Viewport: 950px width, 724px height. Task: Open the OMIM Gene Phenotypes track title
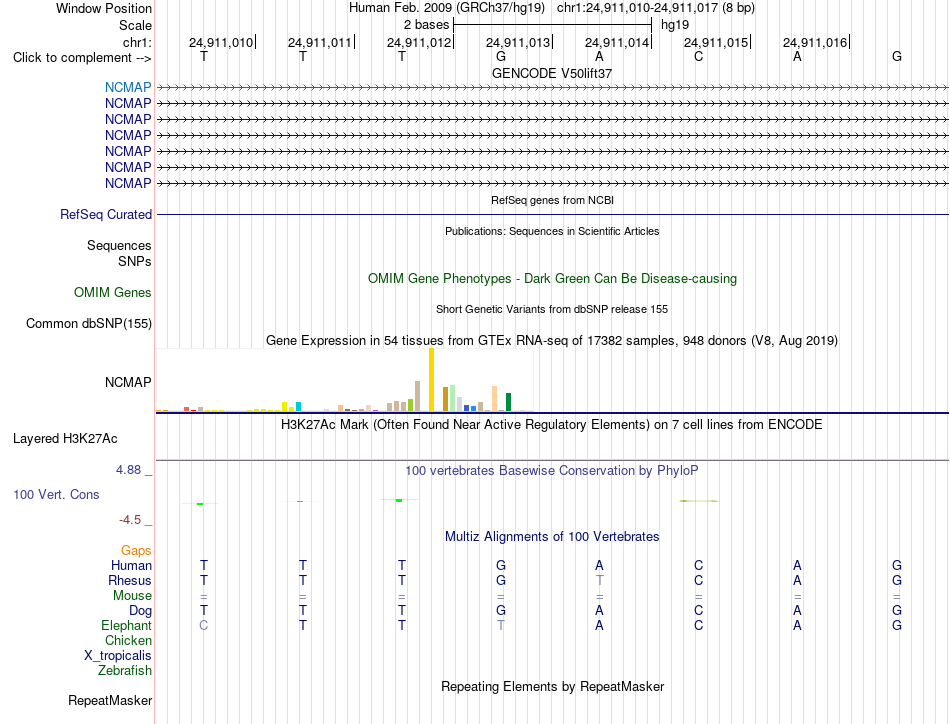point(552,279)
